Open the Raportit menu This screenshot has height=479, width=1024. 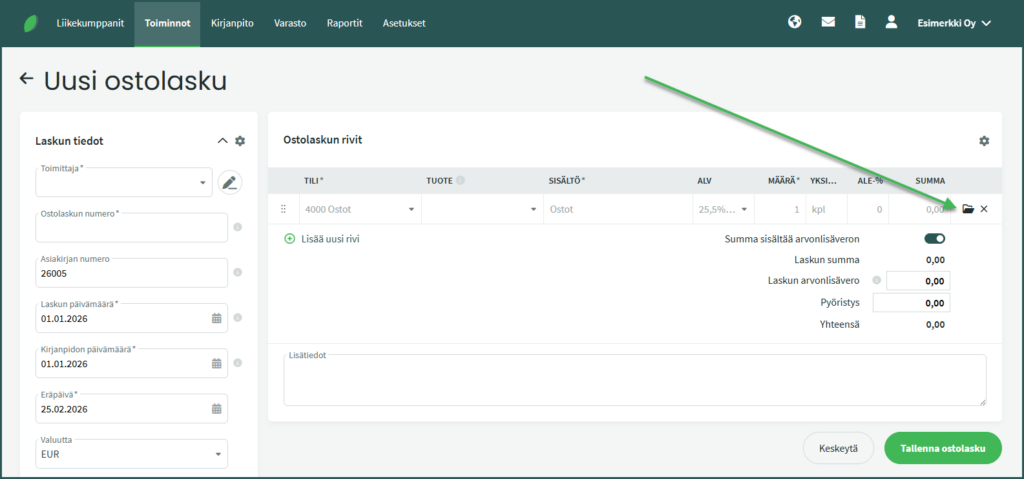click(x=344, y=23)
